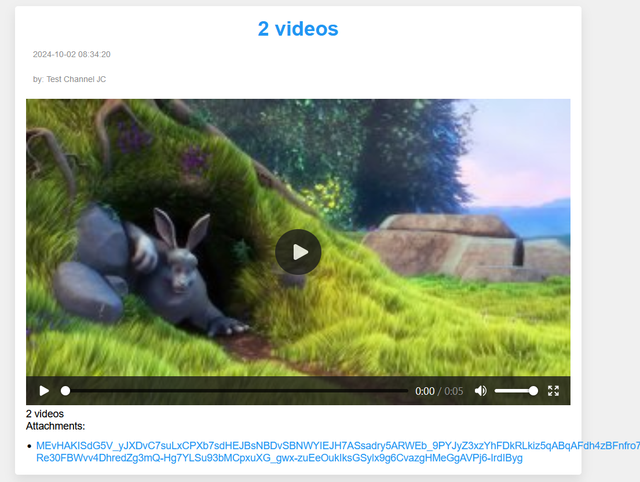Image resolution: width=640 pixels, height=482 pixels.
Task: Open the attachment link starting with MEvHAKISdG5V
Action: [x=338, y=452]
